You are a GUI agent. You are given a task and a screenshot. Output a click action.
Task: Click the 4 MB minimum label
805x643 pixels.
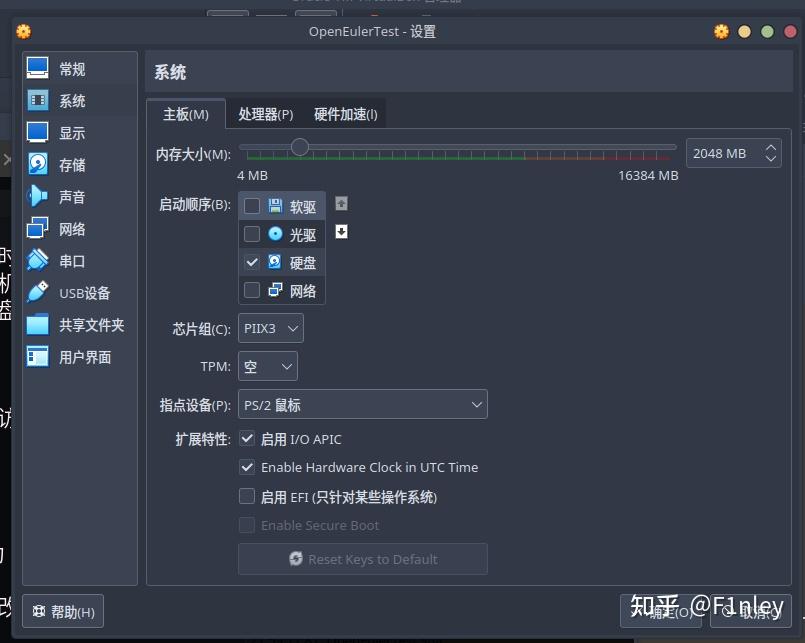(252, 176)
